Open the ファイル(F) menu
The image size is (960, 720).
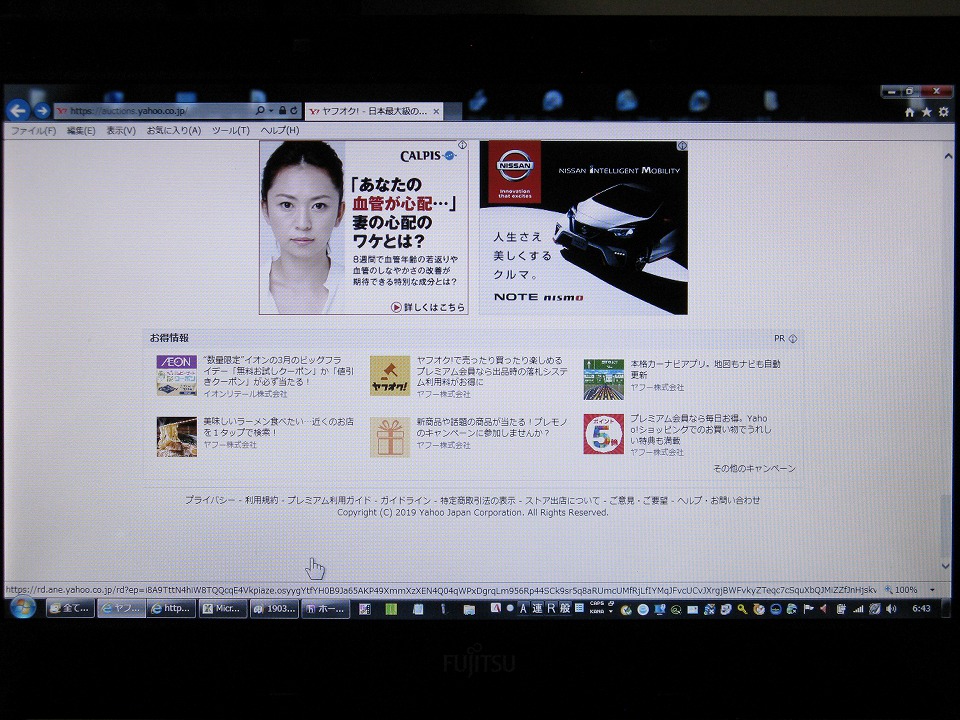click(x=33, y=130)
